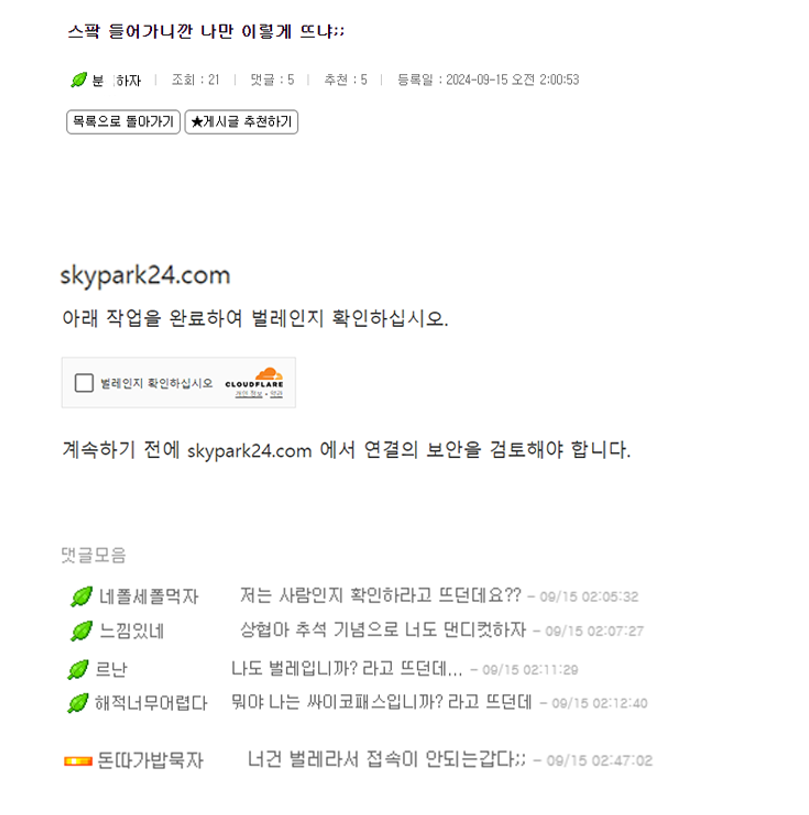The image size is (809, 815).
Task: Open commenter 해적너무어렵다's nickname
Action: tap(151, 703)
